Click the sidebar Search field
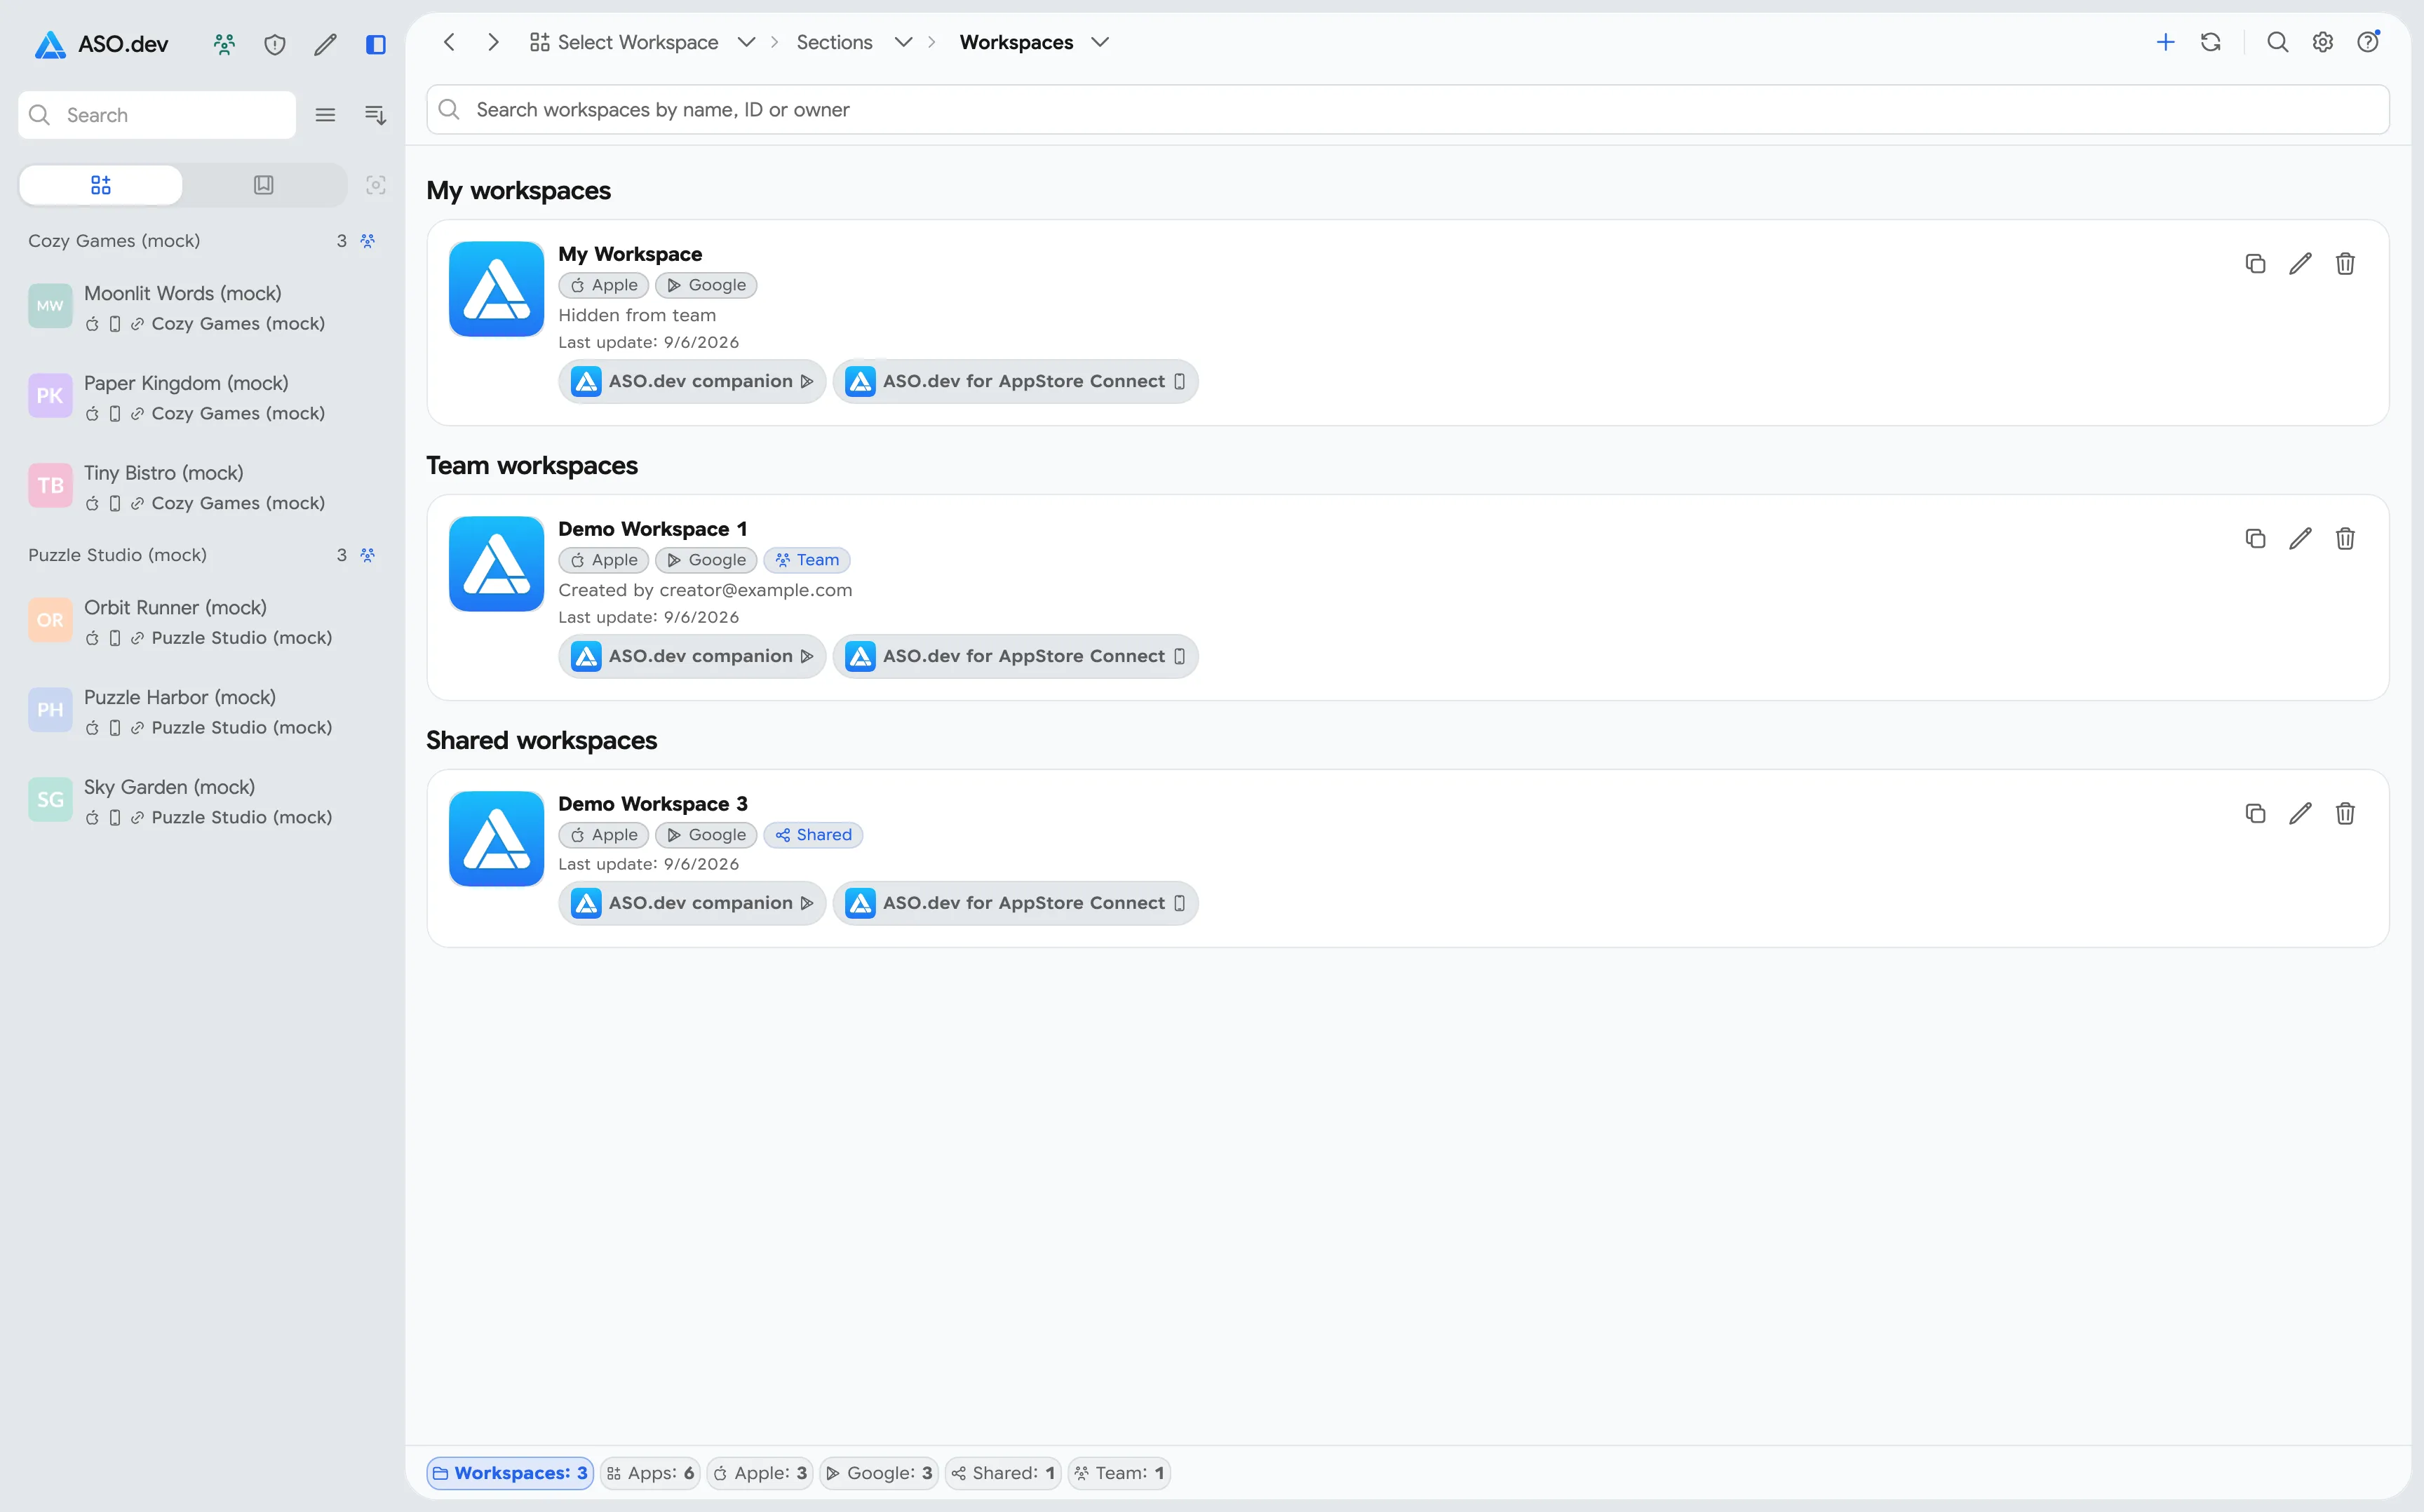The width and height of the screenshot is (2424, 1512). (x=157, y=115)
